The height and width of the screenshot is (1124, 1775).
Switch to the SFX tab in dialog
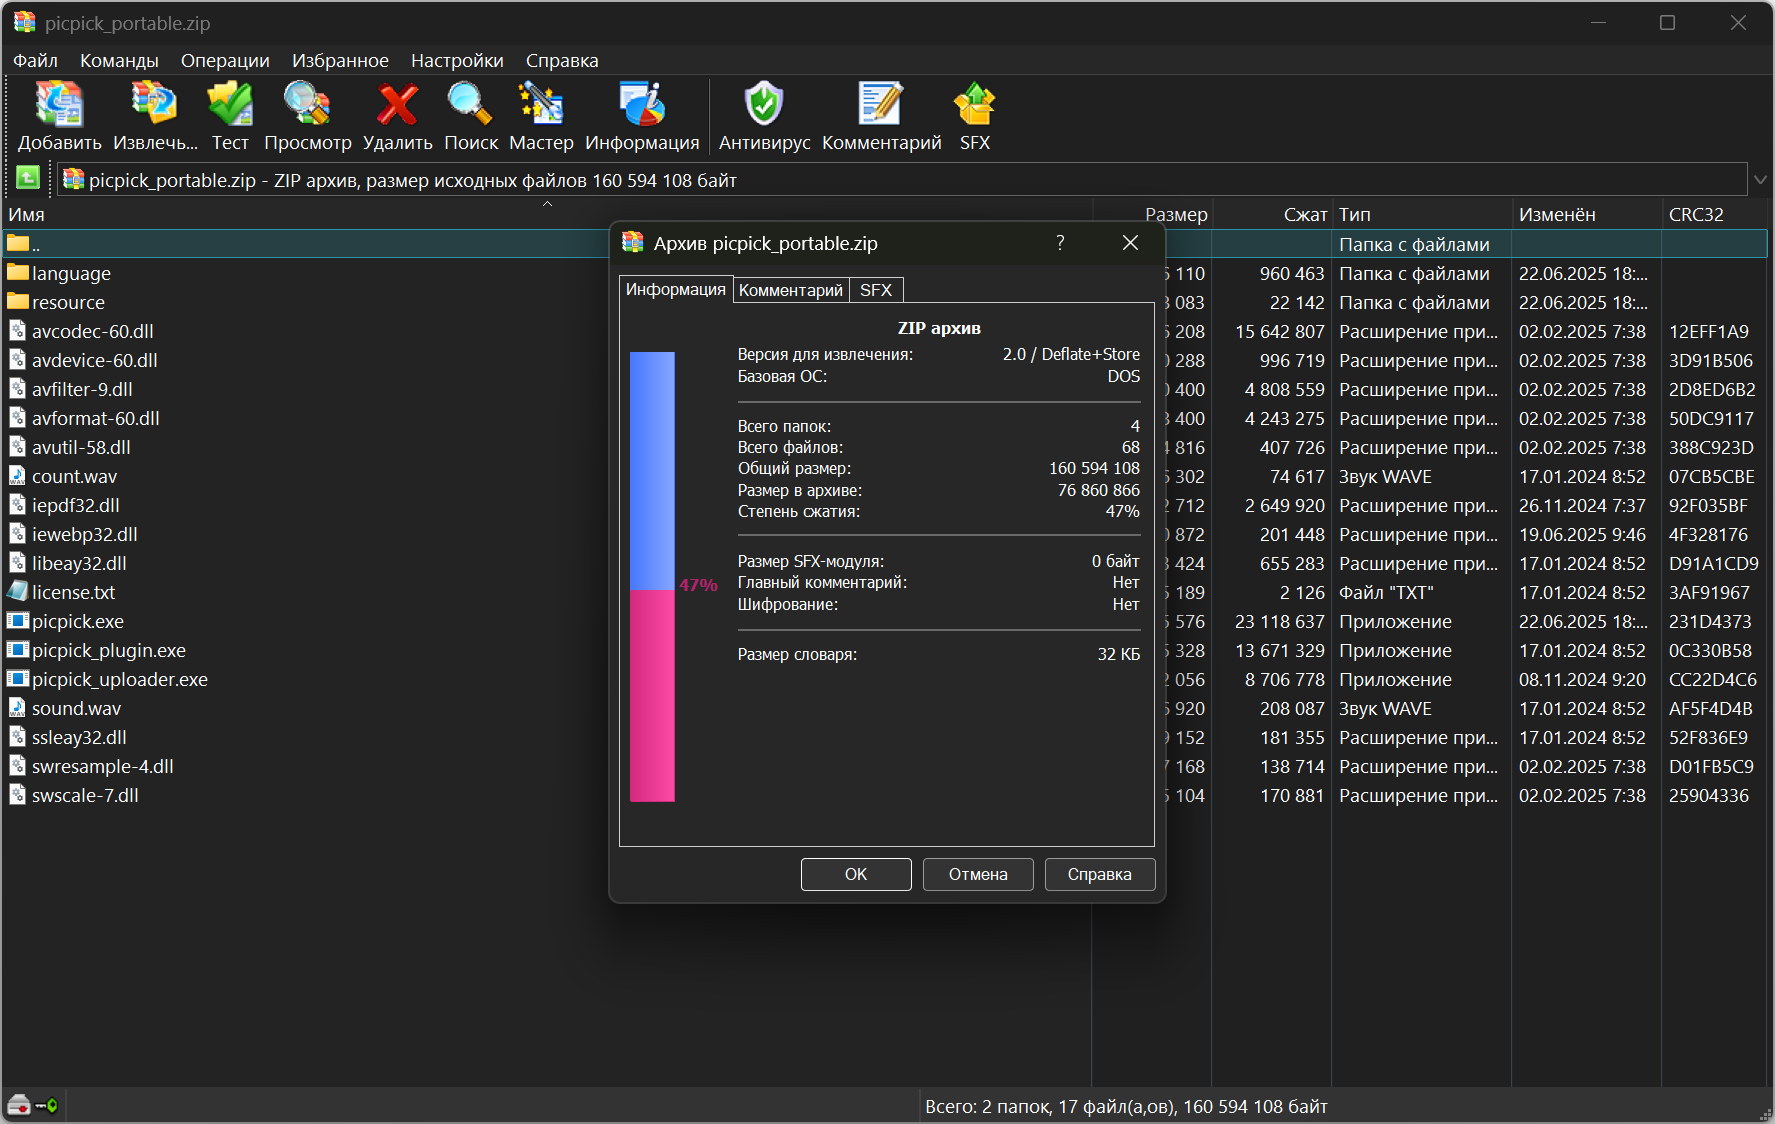(x=876, y=290)
